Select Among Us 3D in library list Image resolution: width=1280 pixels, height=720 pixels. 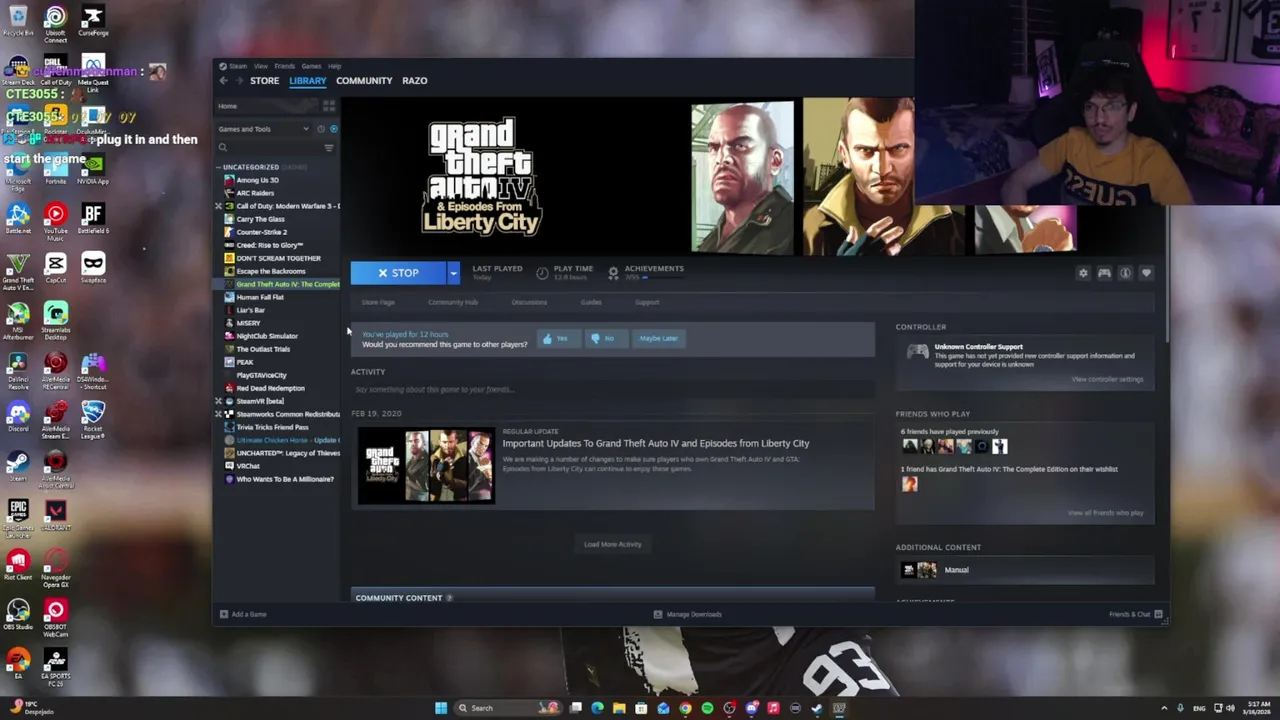pos(257,180)
